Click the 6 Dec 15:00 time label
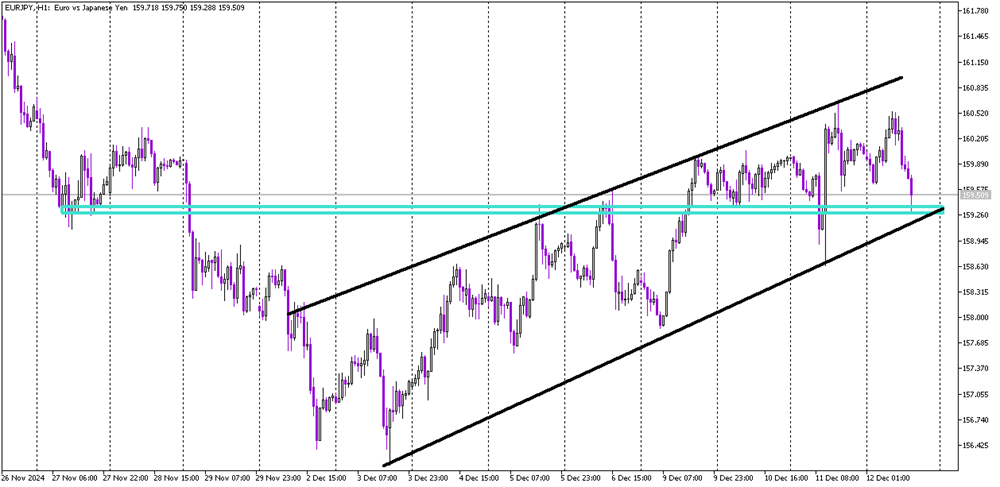The height and width of the screenshot is (487, 1000). pos(631,477)
